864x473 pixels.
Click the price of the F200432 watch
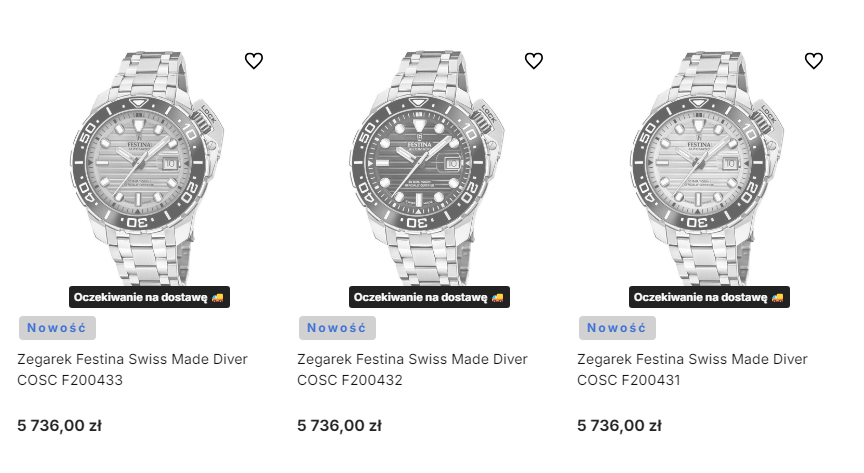[340, 425]
